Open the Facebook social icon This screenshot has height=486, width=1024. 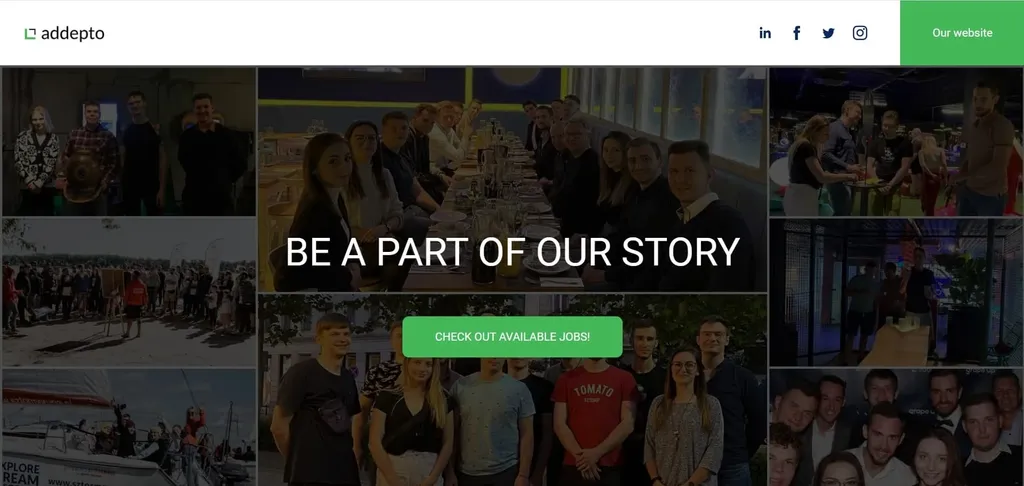[797, 33]
